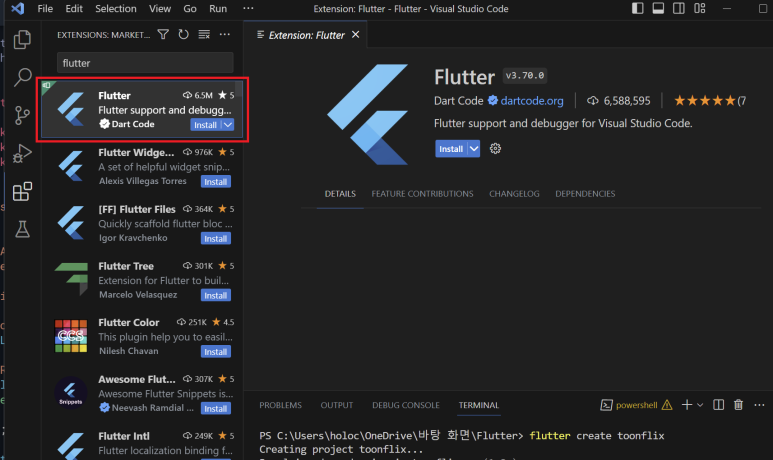This screenshot has height=460, width=773.
Task: Expand Install dropdown arrow in Flutter details
Action: point(474,149)
